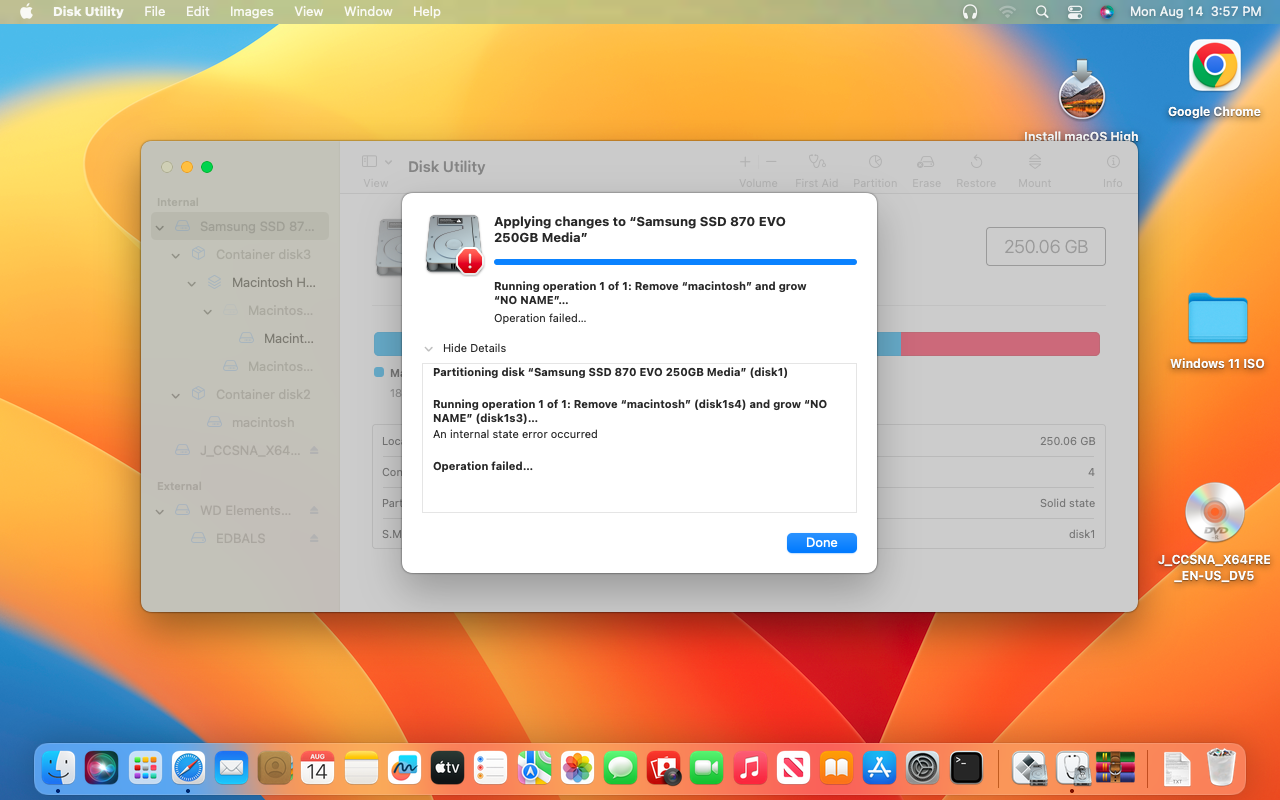Open the Trash in the Dock

(x=1221, y=768)
